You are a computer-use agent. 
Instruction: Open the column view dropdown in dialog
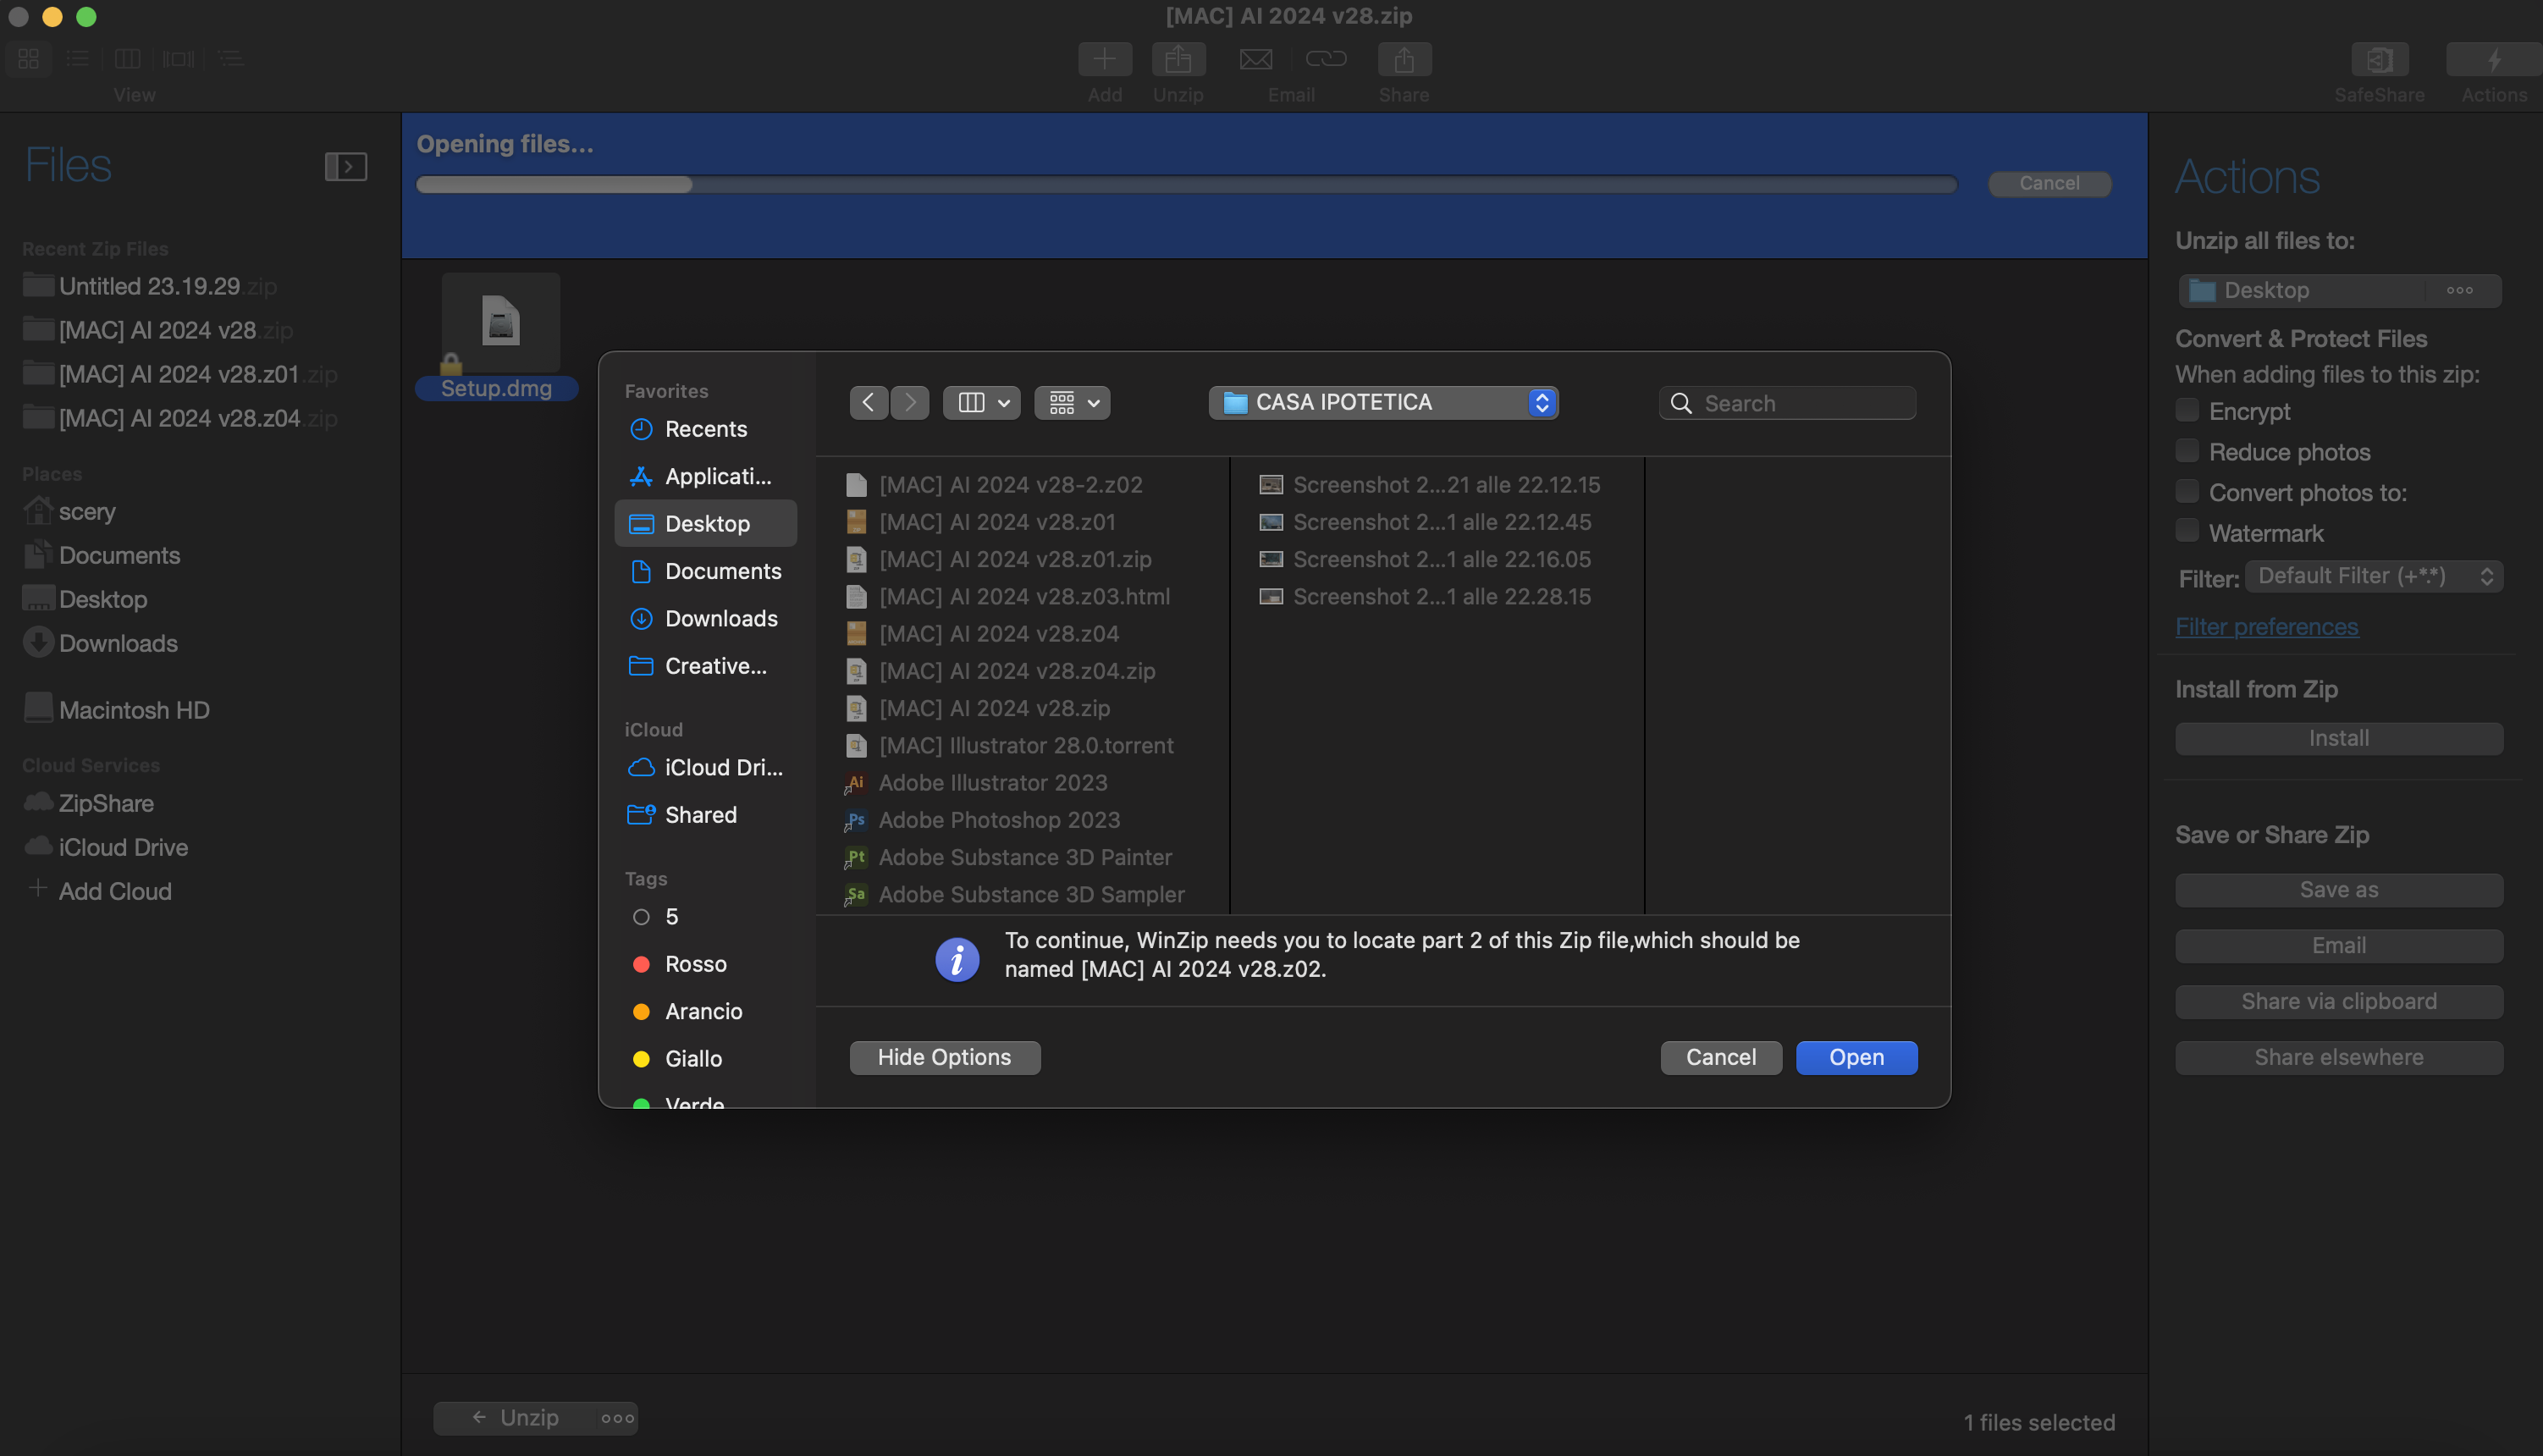(981, 403)
